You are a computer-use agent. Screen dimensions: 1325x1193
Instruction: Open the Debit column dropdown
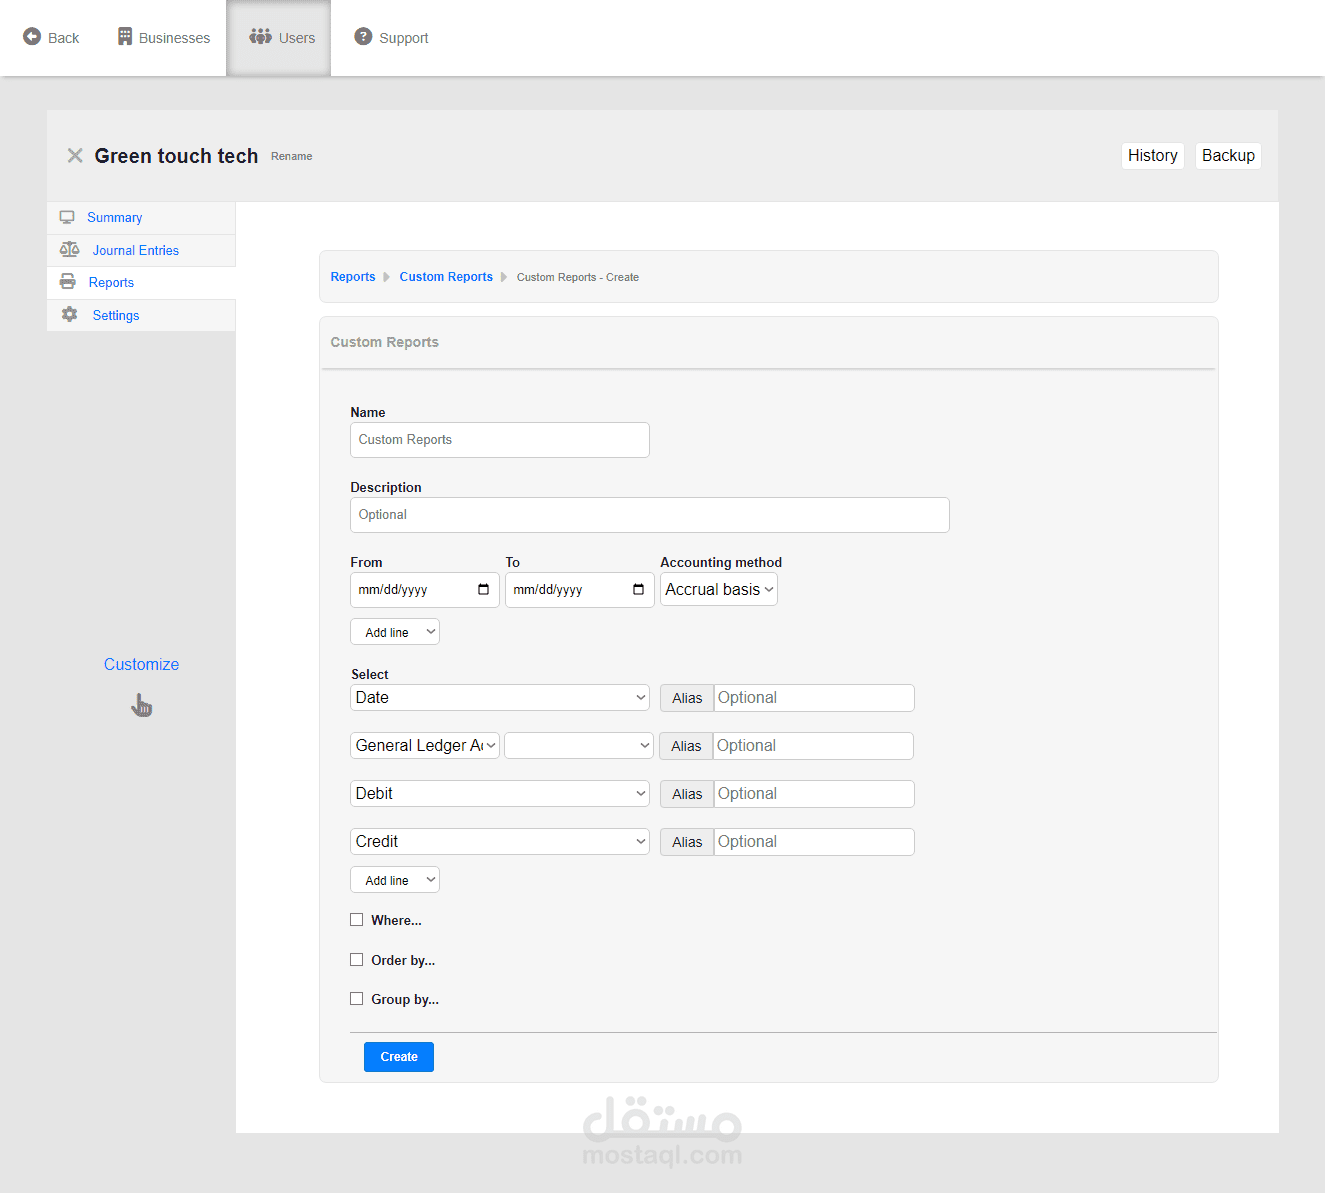[500, 794]
